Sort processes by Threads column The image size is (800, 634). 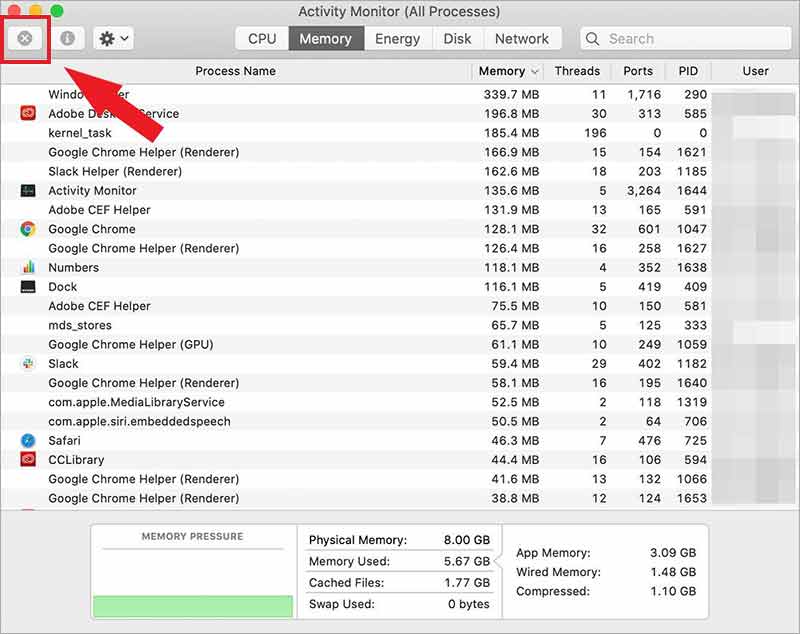point(578,71)
